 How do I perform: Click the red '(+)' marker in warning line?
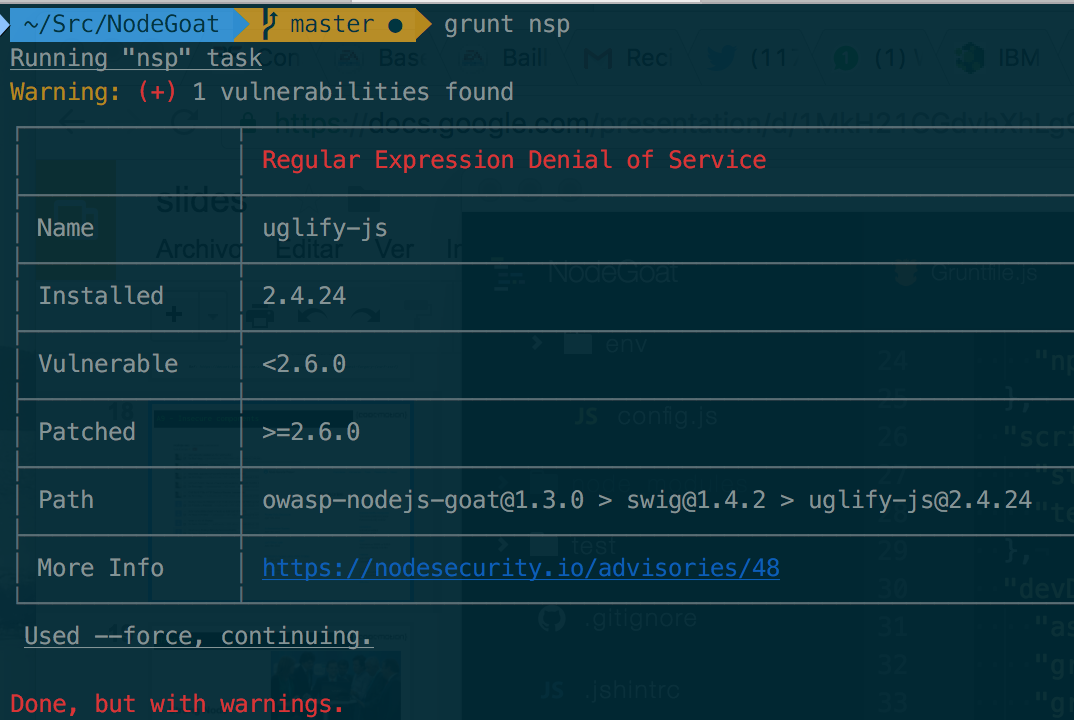[x=157, y=92]
